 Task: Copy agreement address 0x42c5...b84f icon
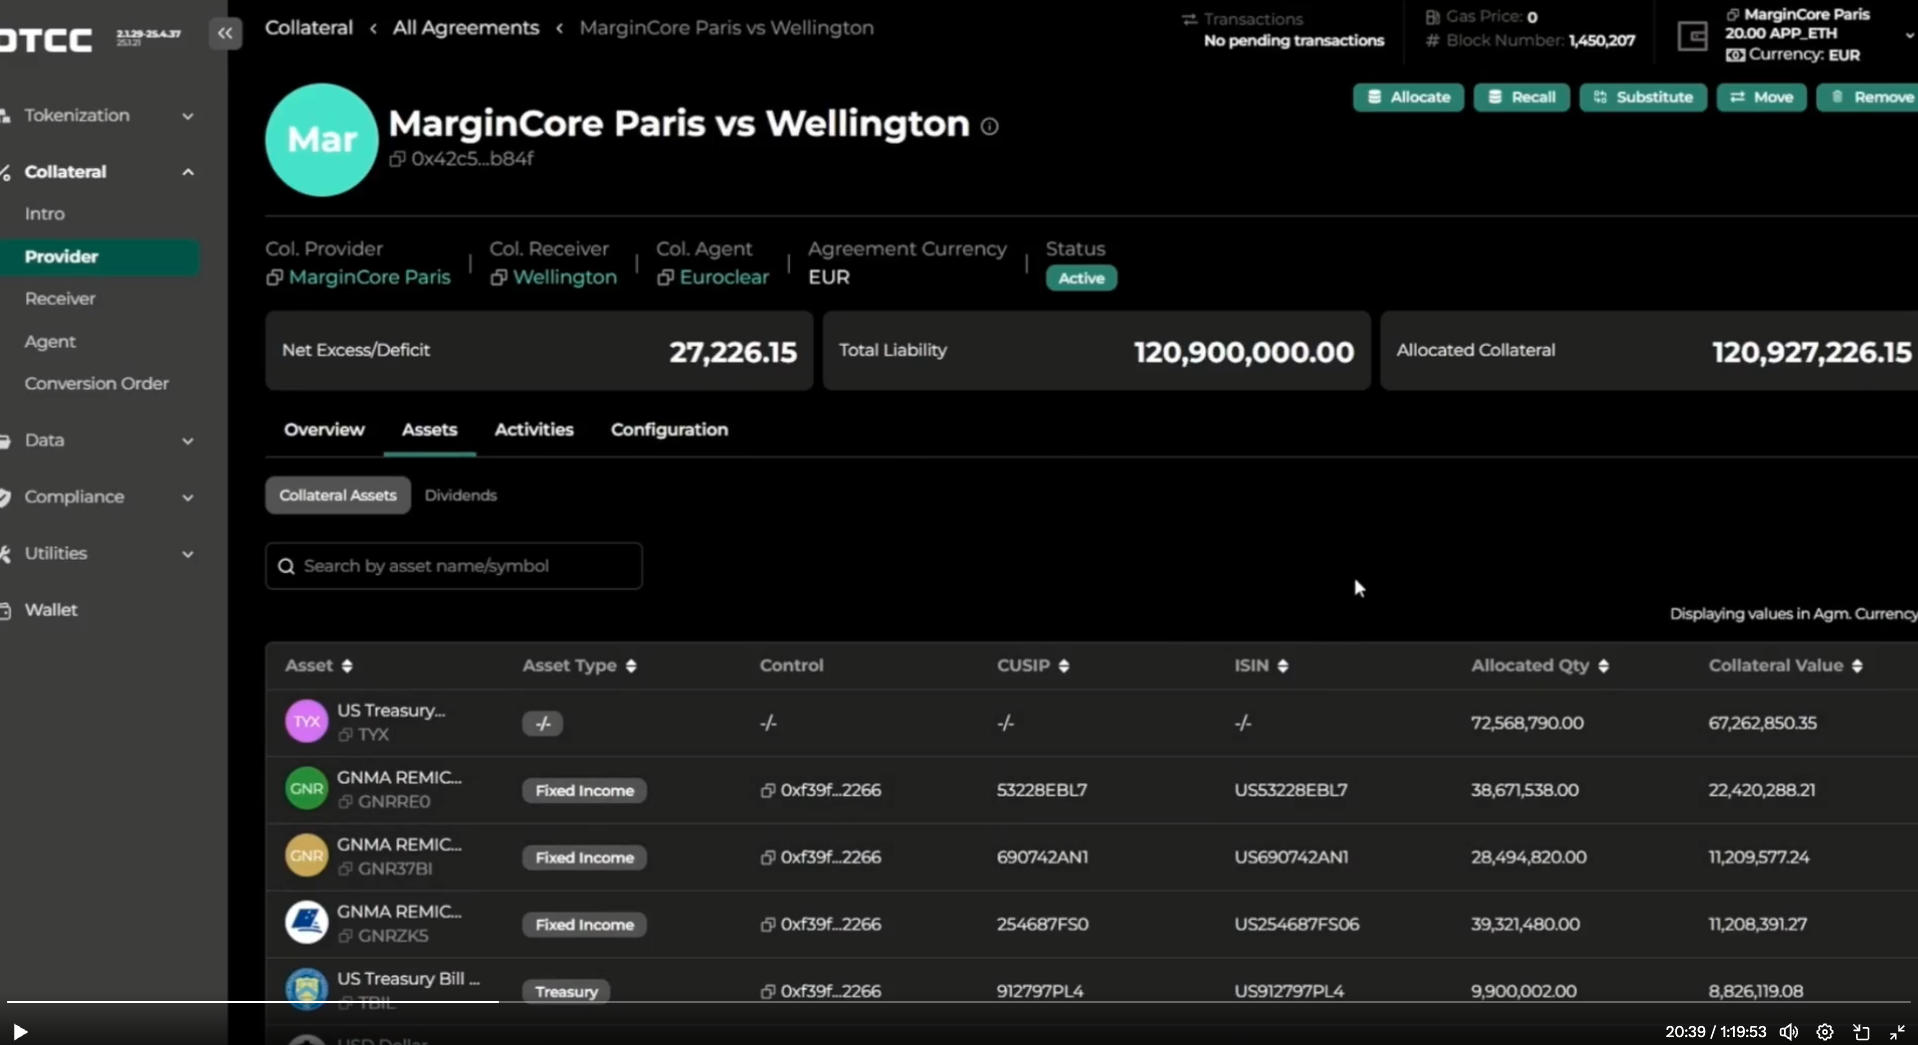click(x=397, y=159)
